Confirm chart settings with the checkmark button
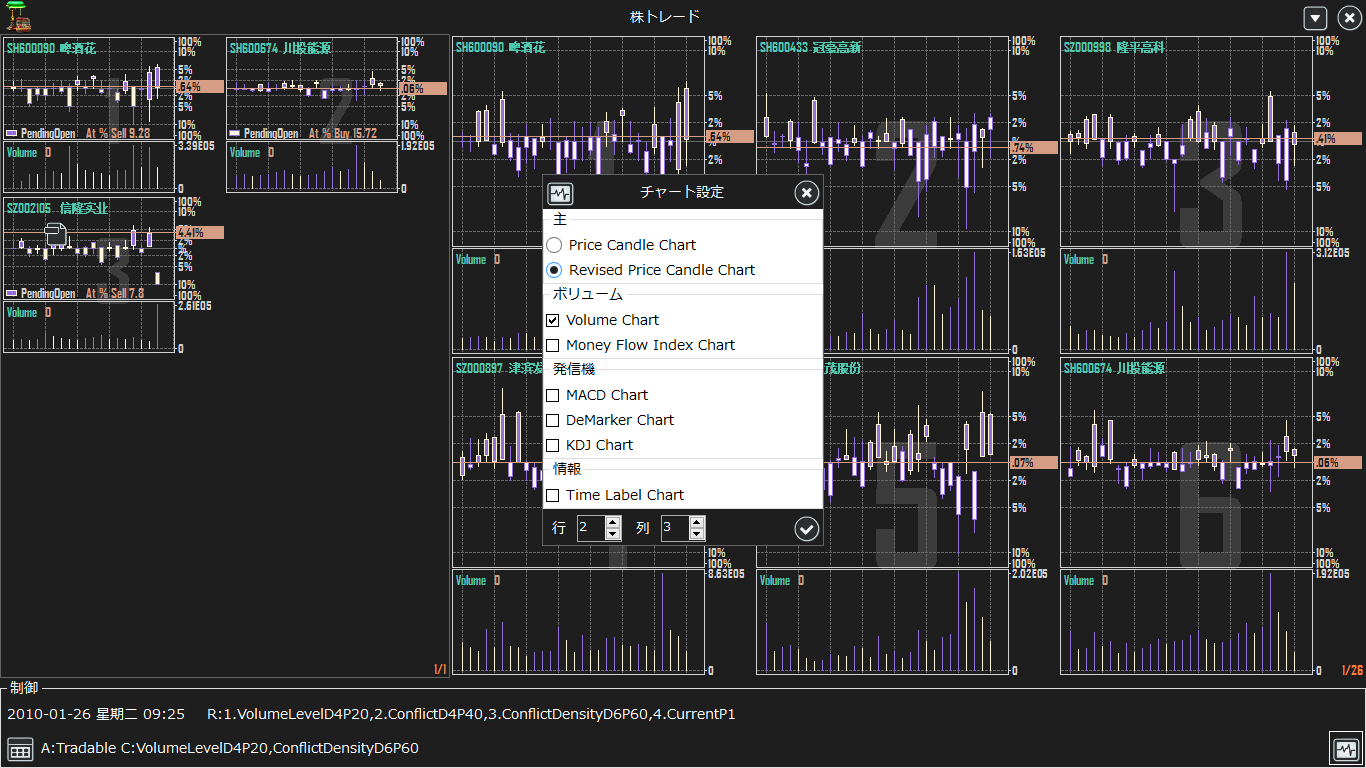Image resolution: width=1366 pixels, height=768 pixels. point(806,529)
